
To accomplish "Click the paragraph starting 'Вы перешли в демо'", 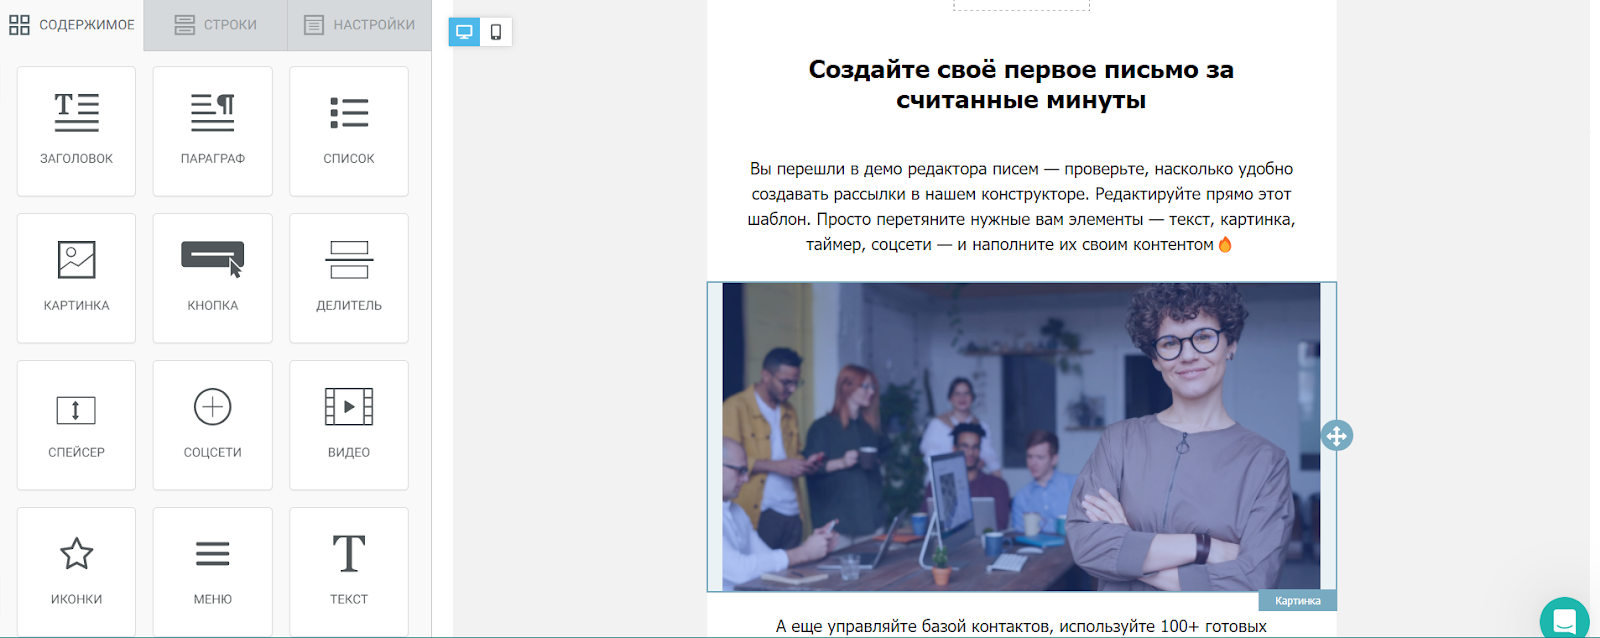I will [x=1021, y=206].
